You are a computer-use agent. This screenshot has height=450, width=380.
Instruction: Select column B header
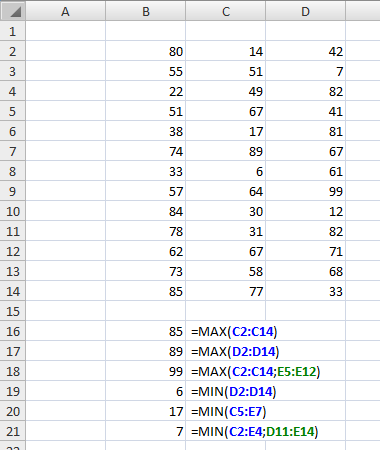click(146, 11)
